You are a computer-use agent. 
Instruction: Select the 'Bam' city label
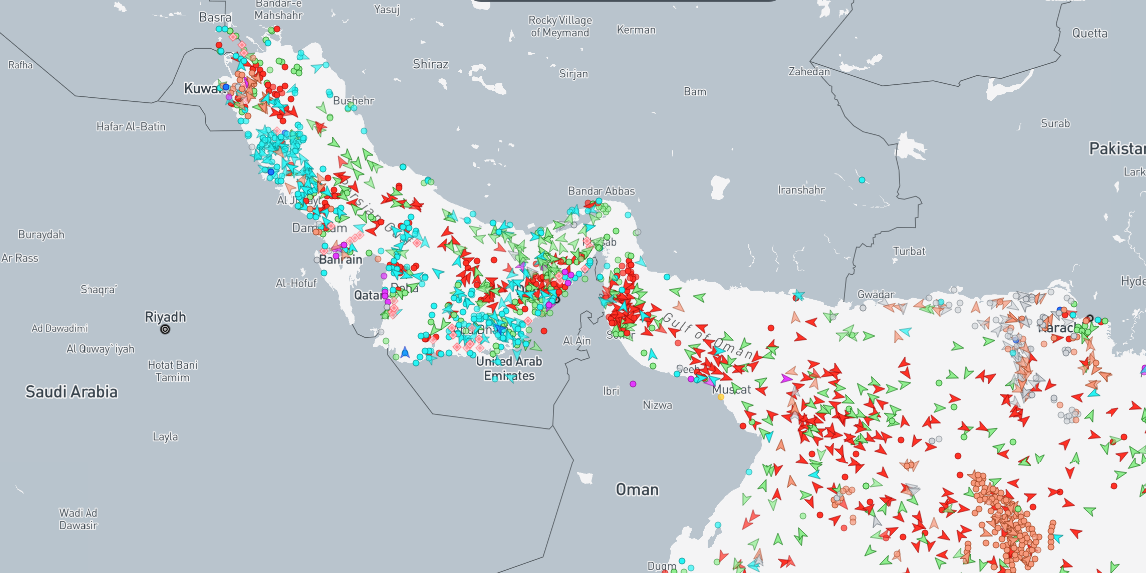(695, 91)
